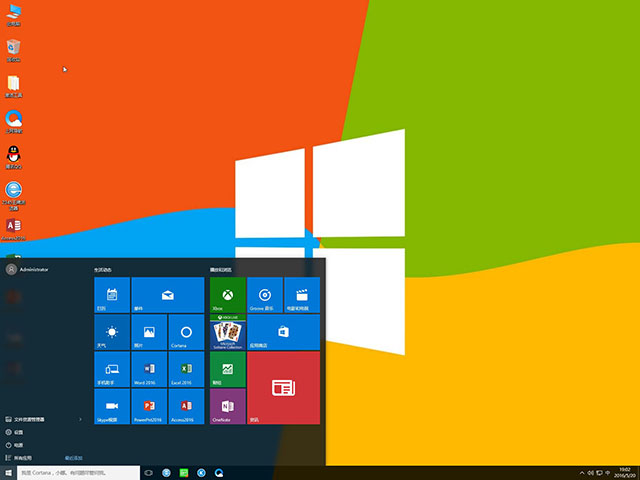The width and height of the screenshot is (640, 480).
Task: Open the Mail tile
Action: pyautogui.click(x=167, y=294)
